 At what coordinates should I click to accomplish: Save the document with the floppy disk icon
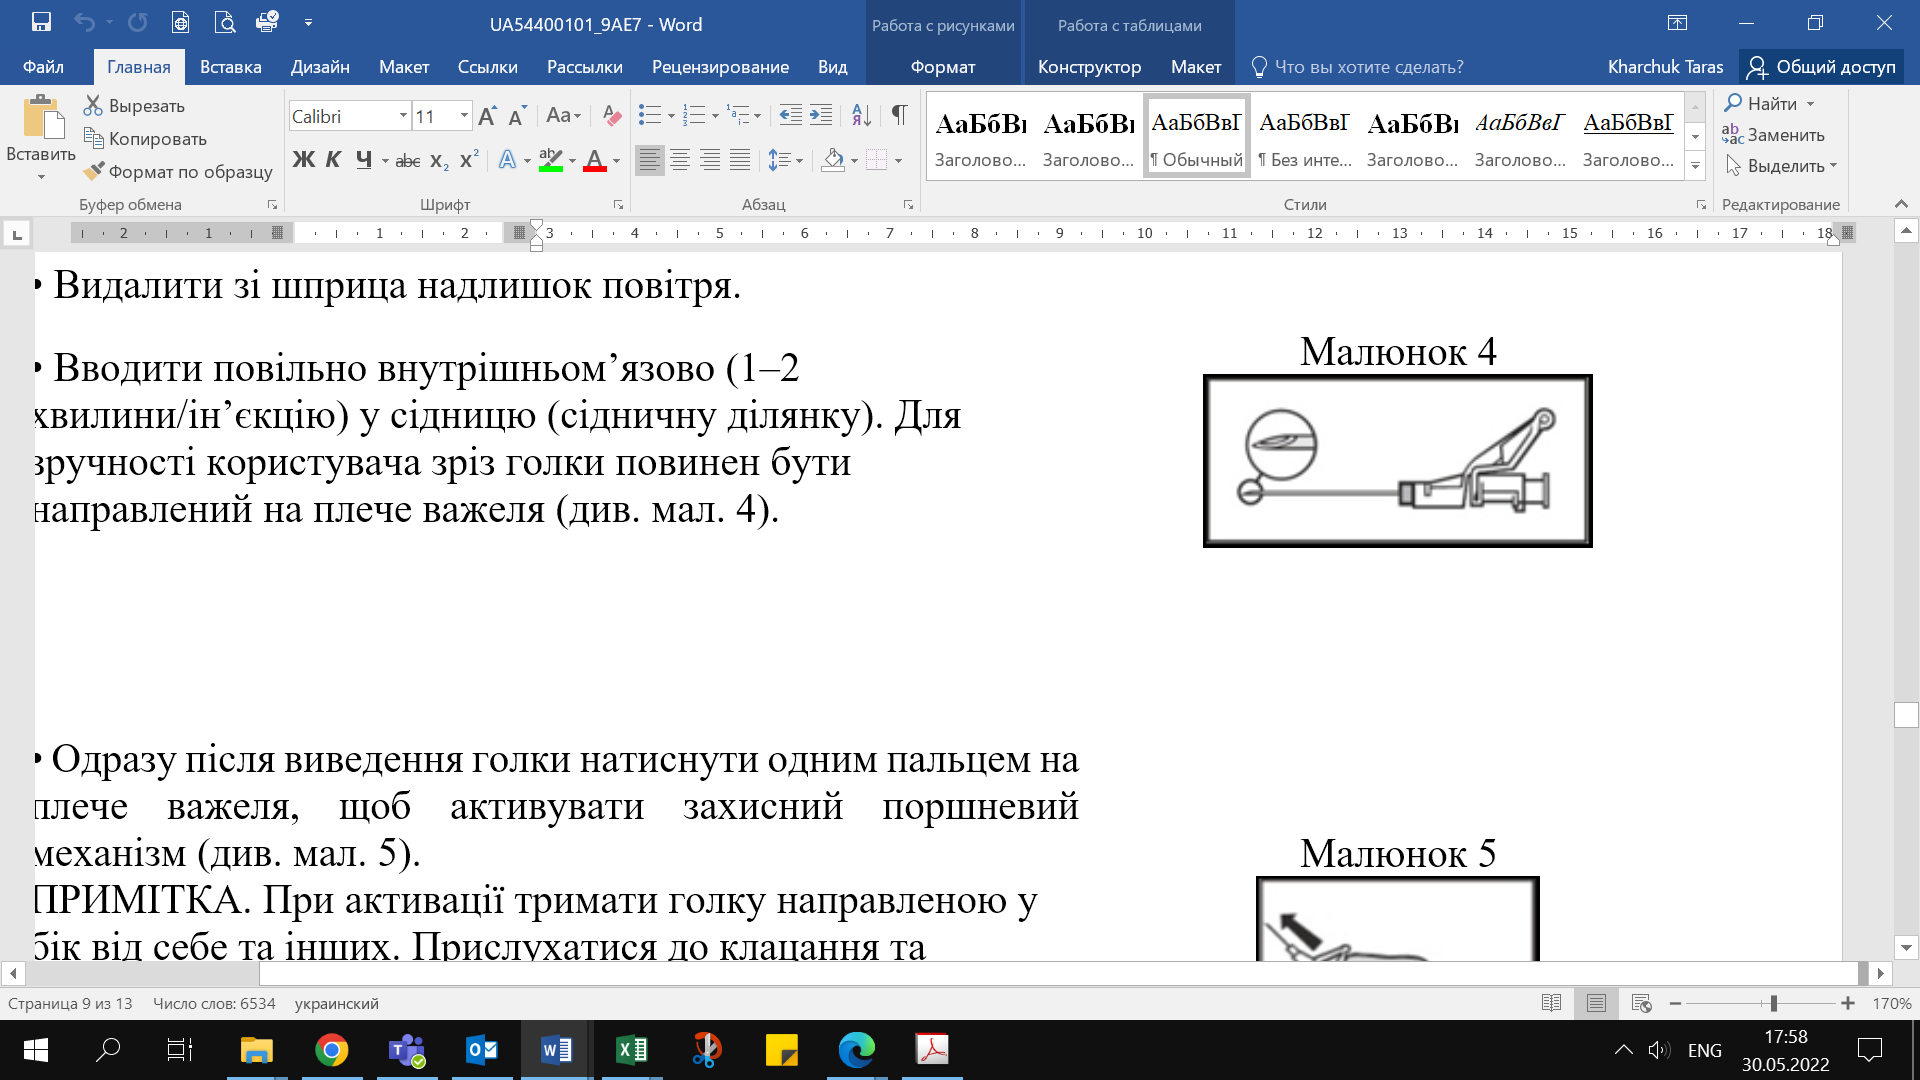tap(41, 22)
